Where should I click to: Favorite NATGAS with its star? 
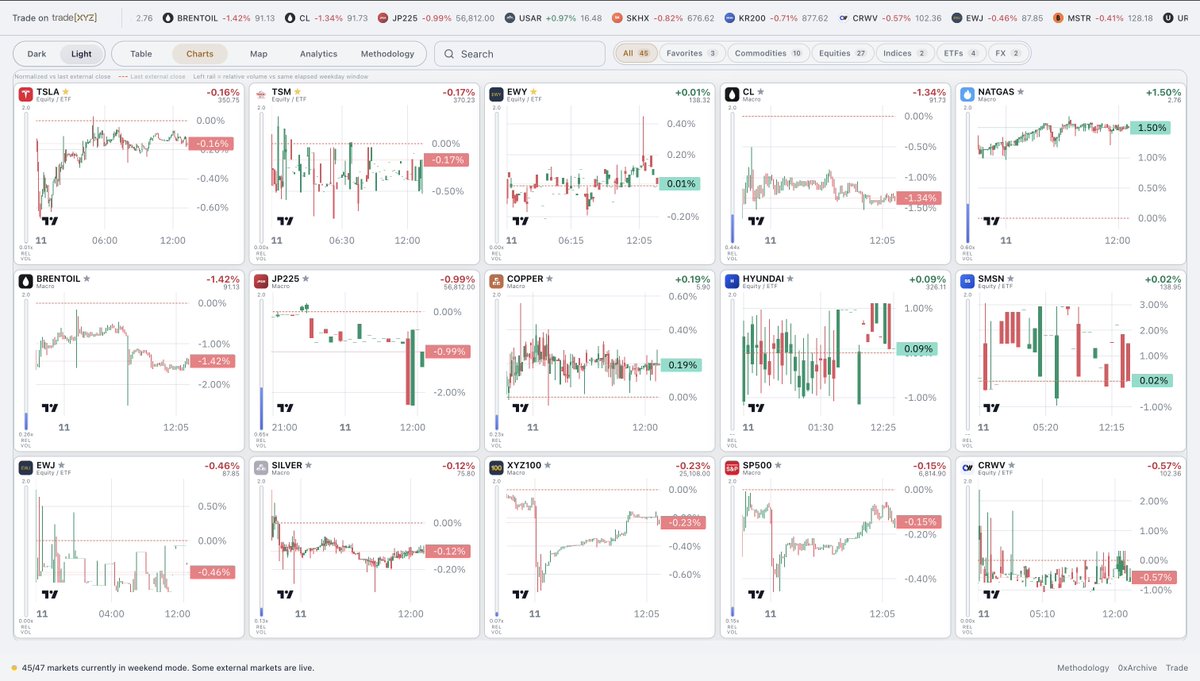(1021, 92)
